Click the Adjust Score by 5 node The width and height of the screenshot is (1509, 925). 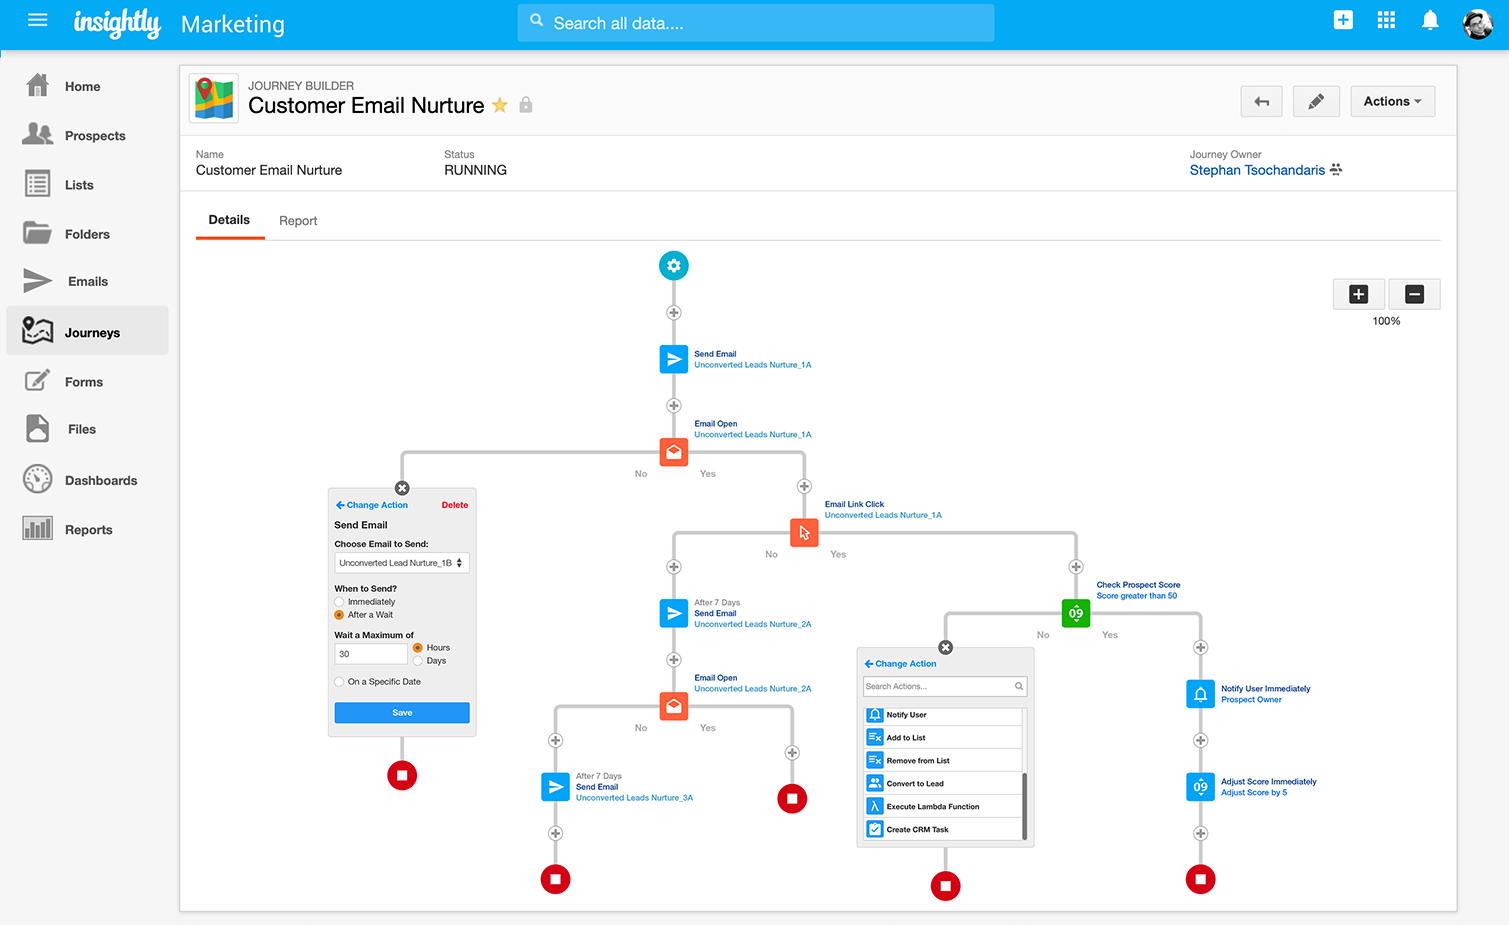pyautogui.click(x=1199, y=787)
